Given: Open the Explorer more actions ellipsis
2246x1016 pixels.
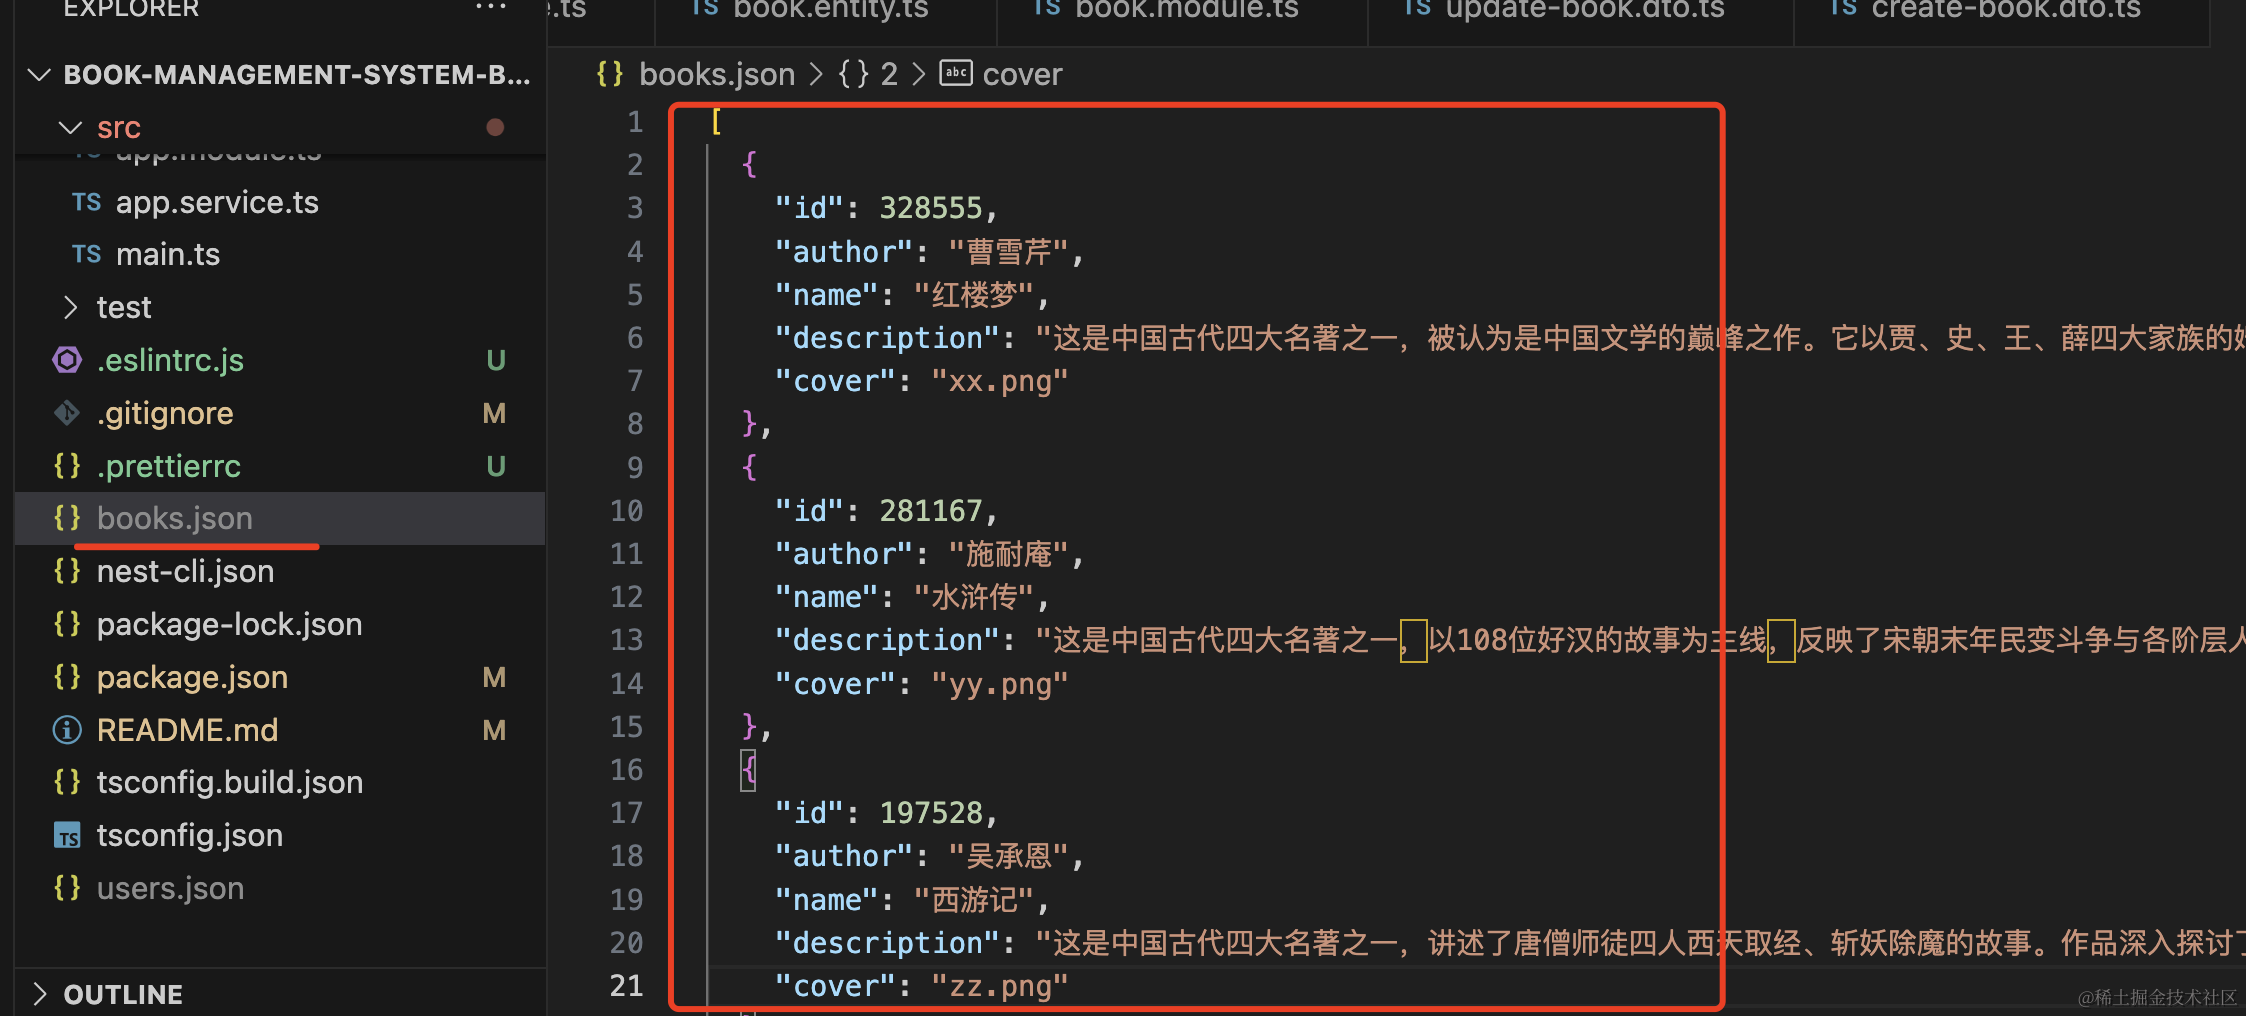Looking at the screenshot, I should click(x=490, y=8).
